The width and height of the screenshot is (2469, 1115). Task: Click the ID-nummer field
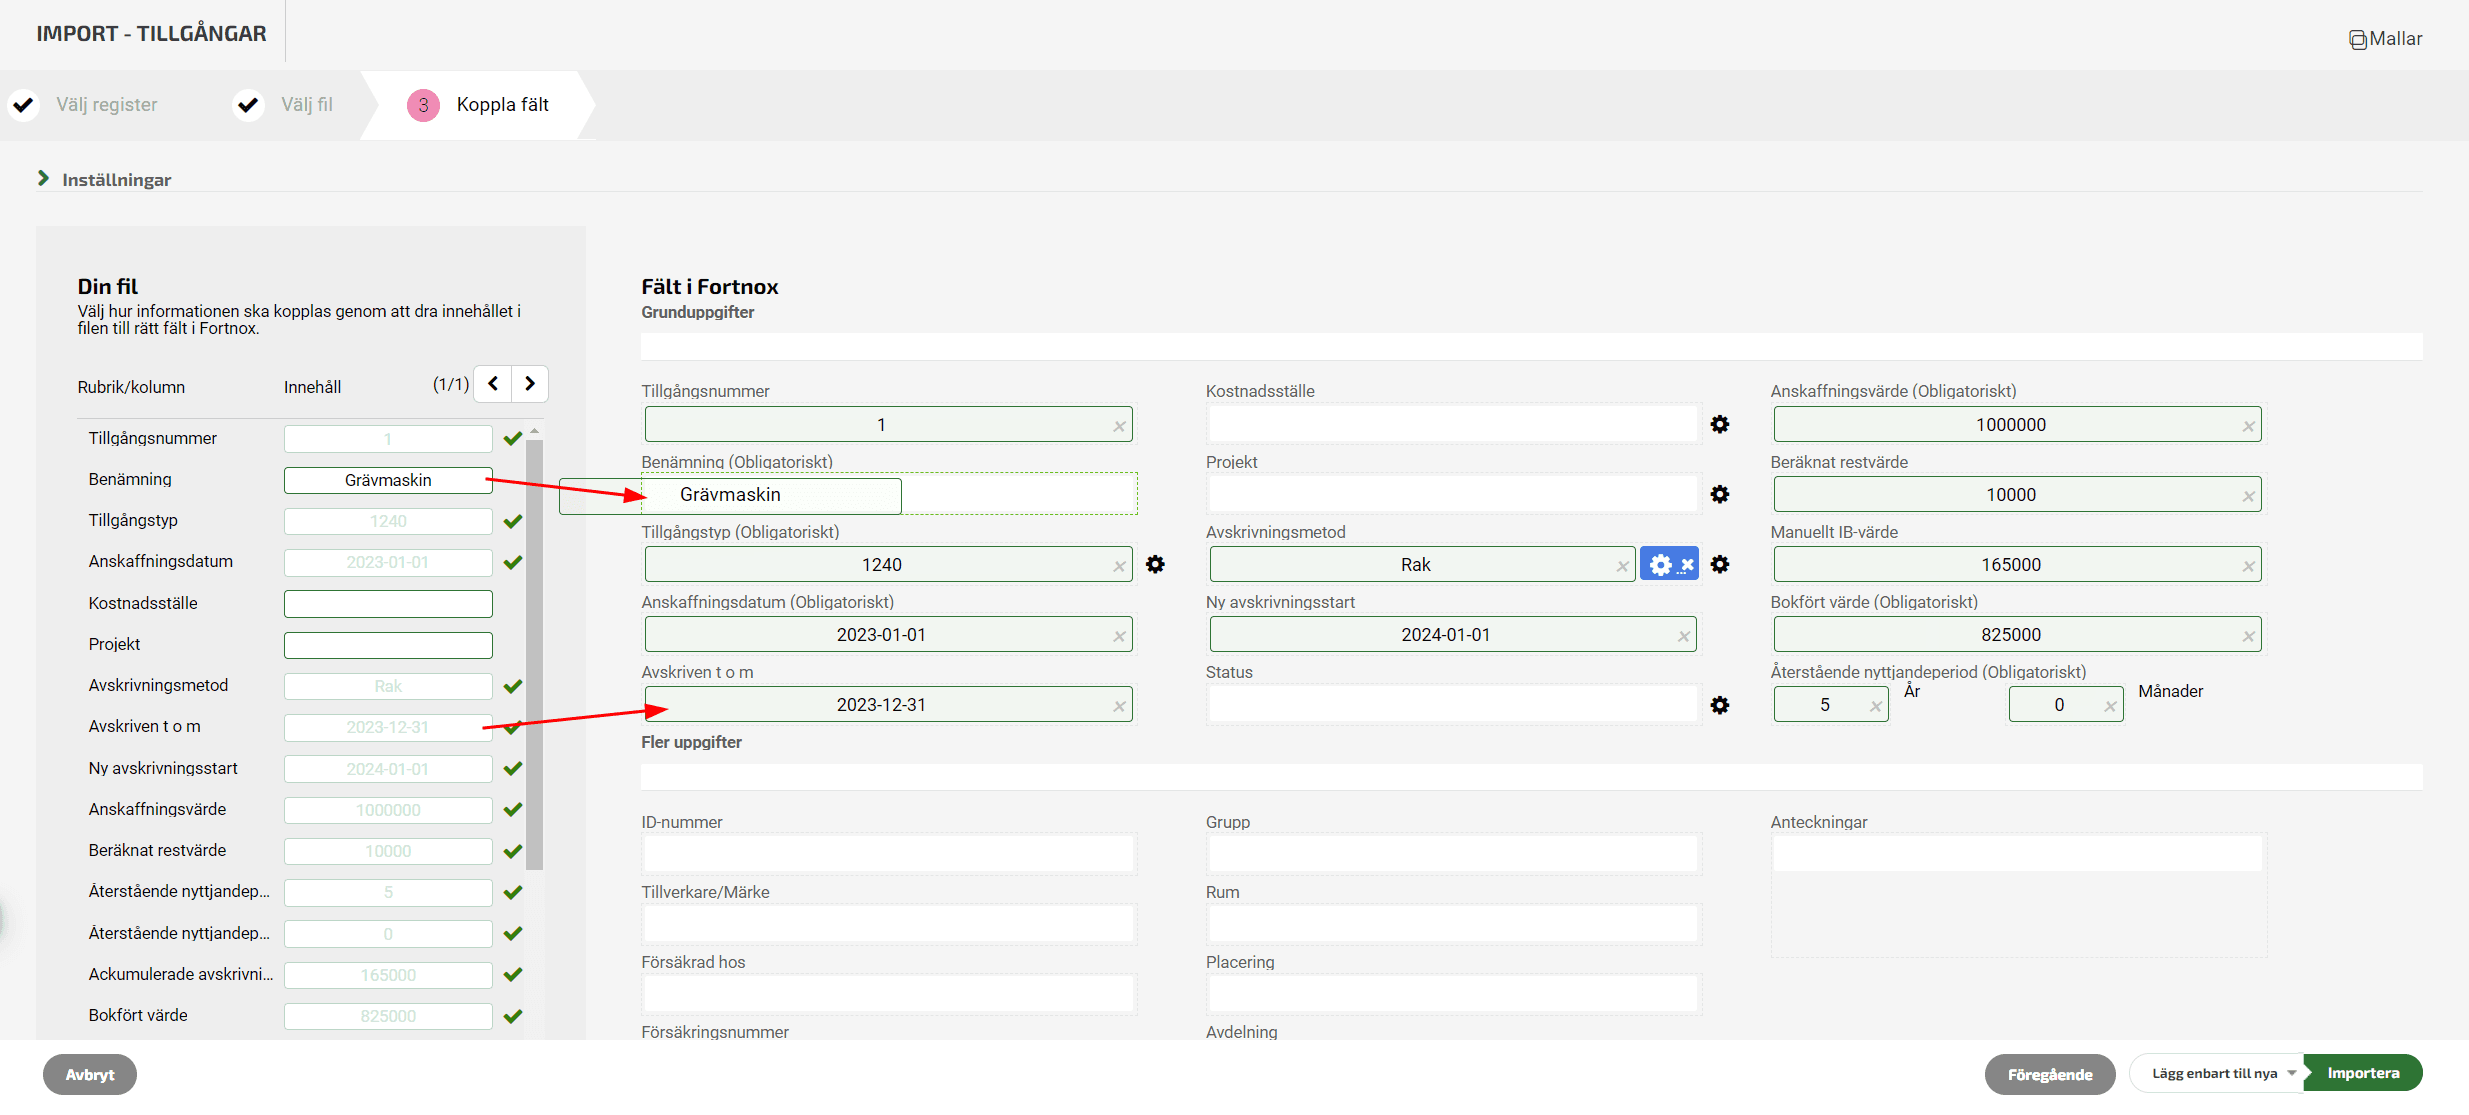[889, 854]
